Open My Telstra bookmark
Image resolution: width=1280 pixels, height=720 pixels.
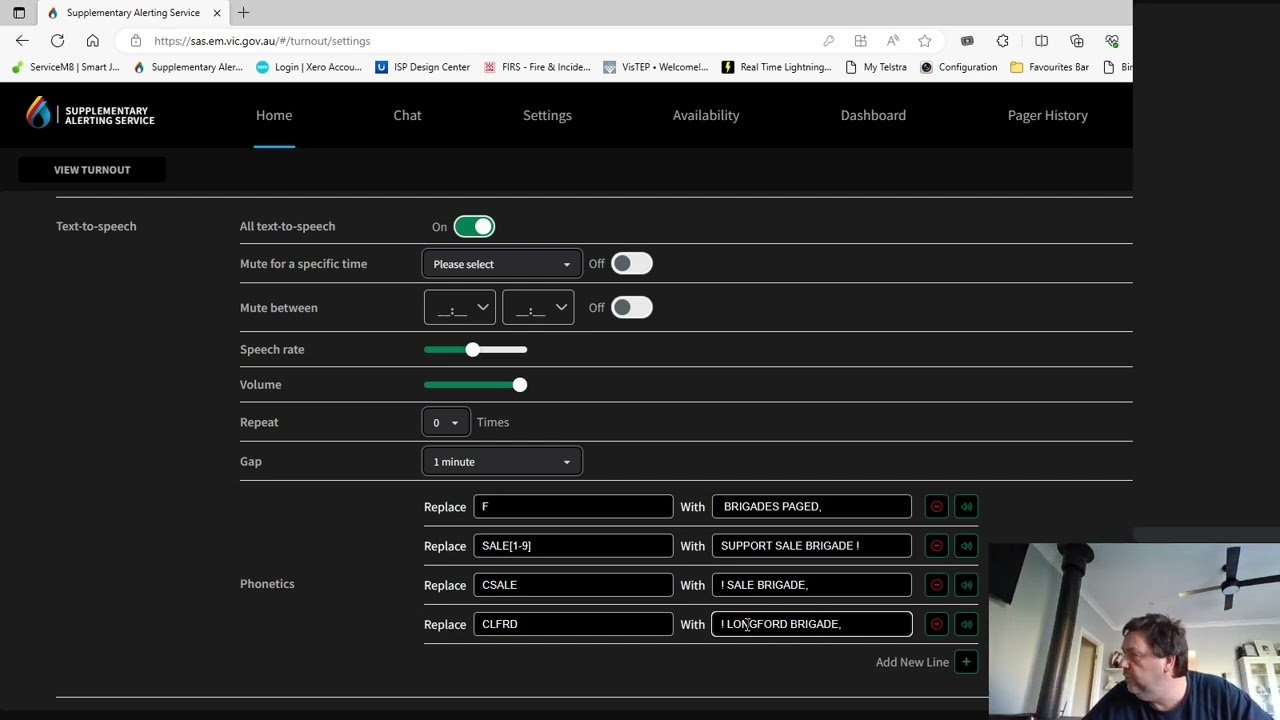tap(876, 67)
